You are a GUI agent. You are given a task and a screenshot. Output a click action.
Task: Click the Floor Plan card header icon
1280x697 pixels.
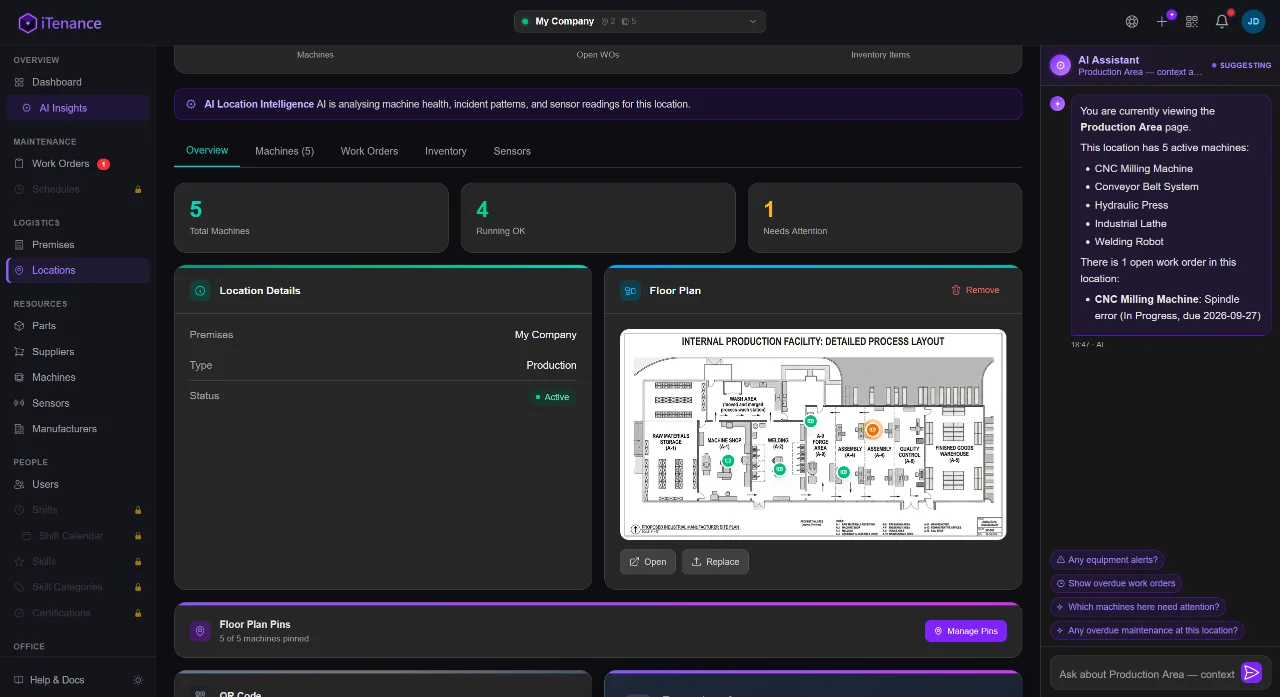coord(630,291)
